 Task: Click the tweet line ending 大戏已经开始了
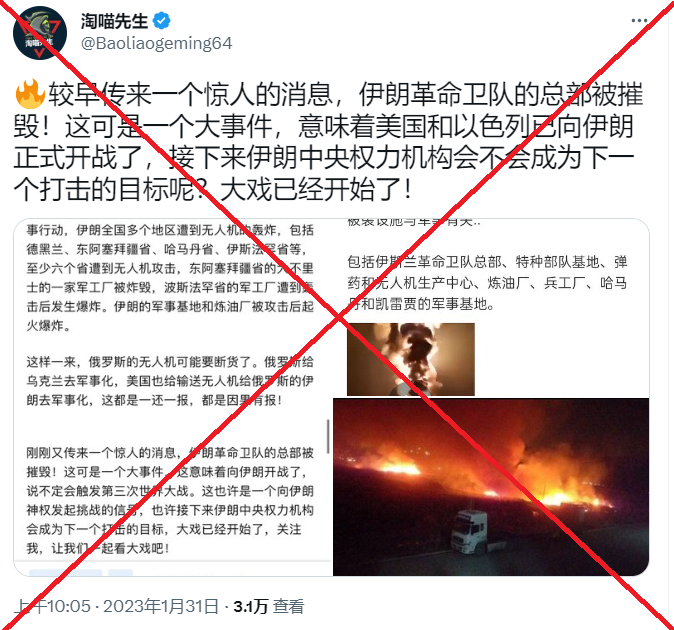tap(212, 189)
